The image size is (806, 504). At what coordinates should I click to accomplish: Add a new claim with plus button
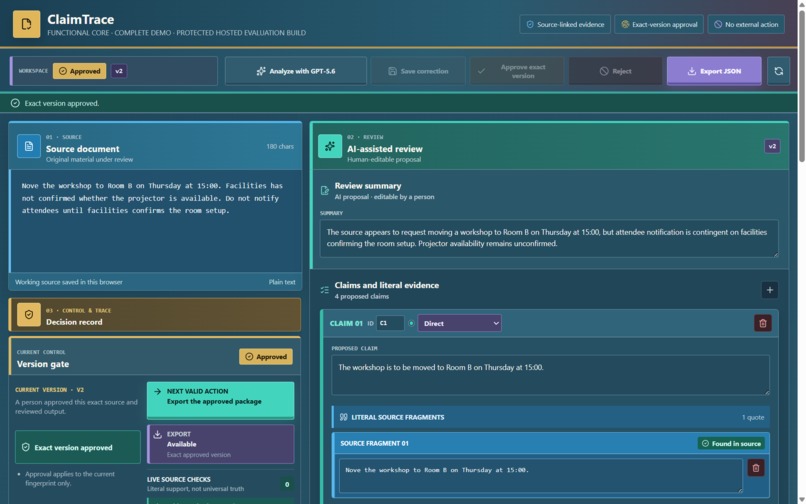[770, 290]
